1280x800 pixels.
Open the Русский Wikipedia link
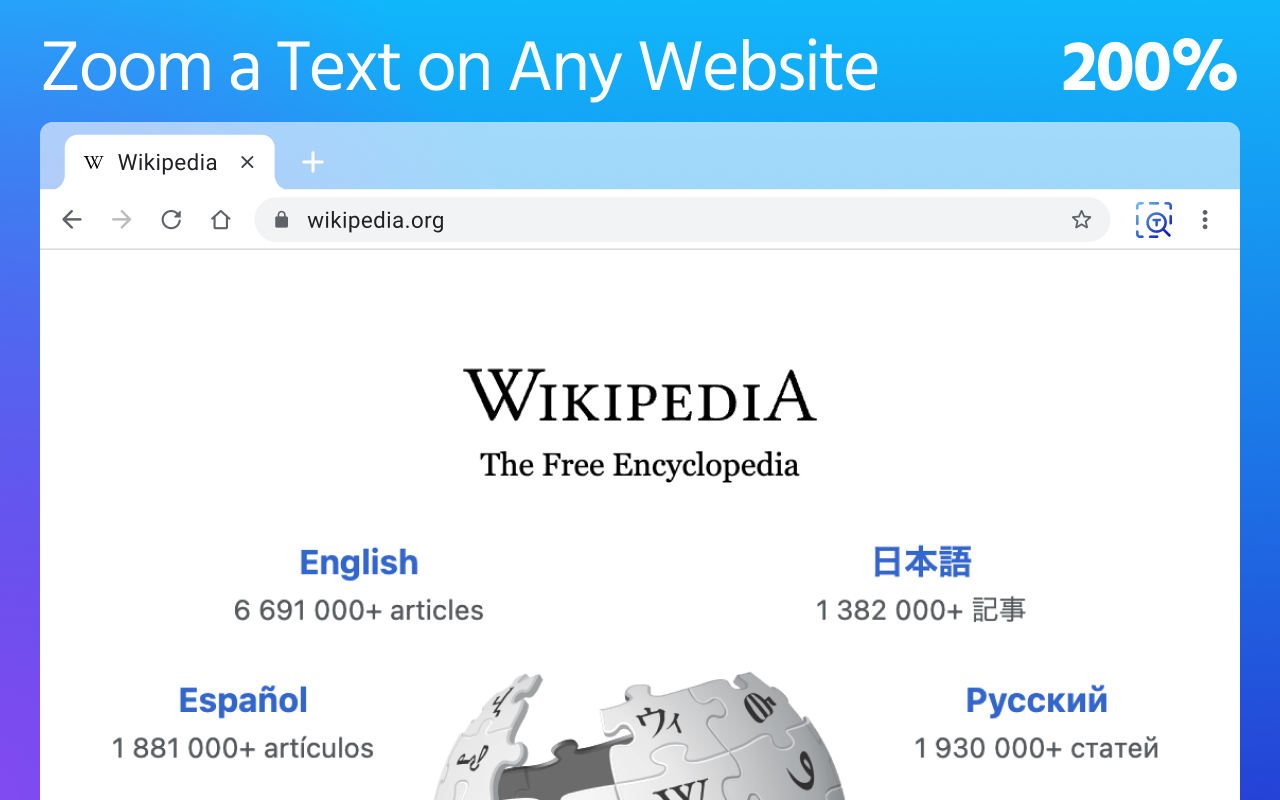tap(1036, 700)
